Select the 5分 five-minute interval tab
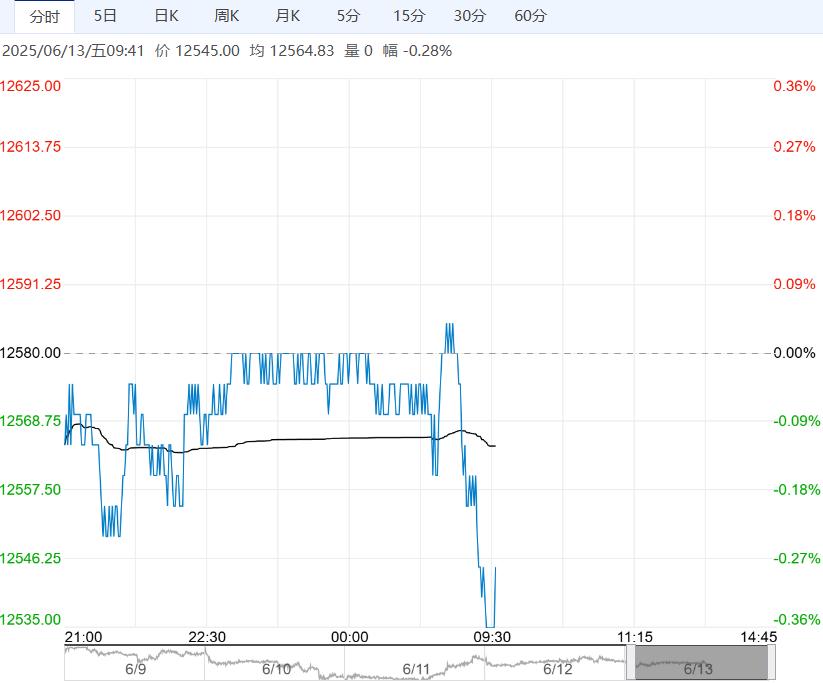Screen dimensions: 823x683 point(348,17)
